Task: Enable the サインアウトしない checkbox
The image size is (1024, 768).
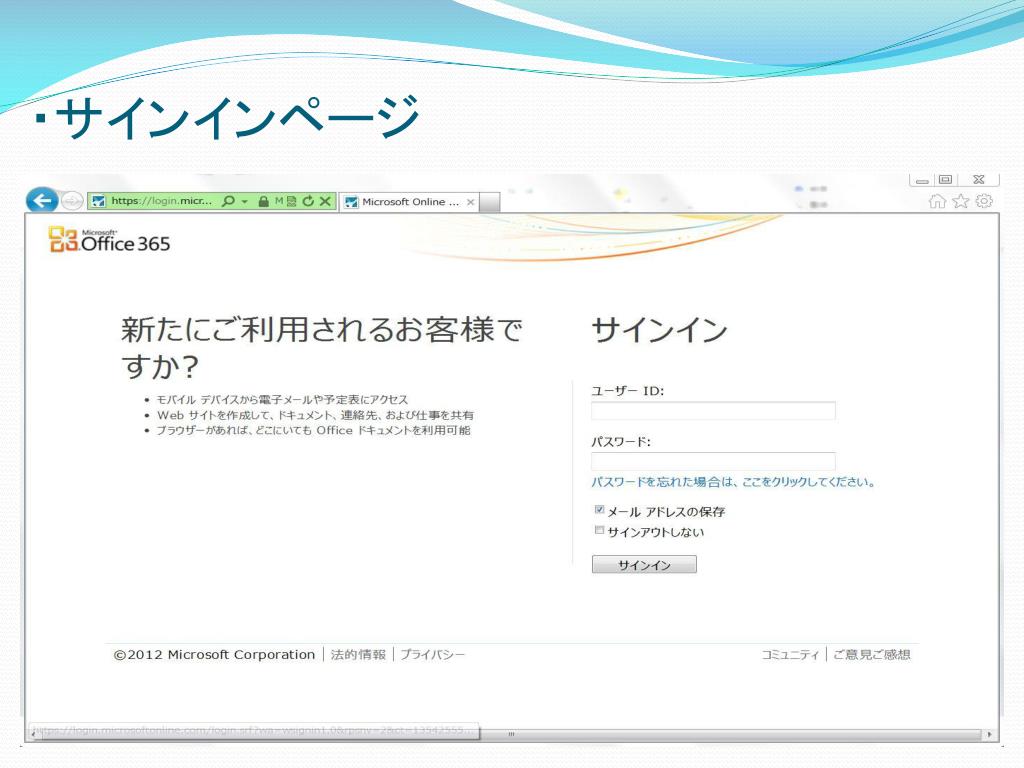Action: (x=599, y=530)
